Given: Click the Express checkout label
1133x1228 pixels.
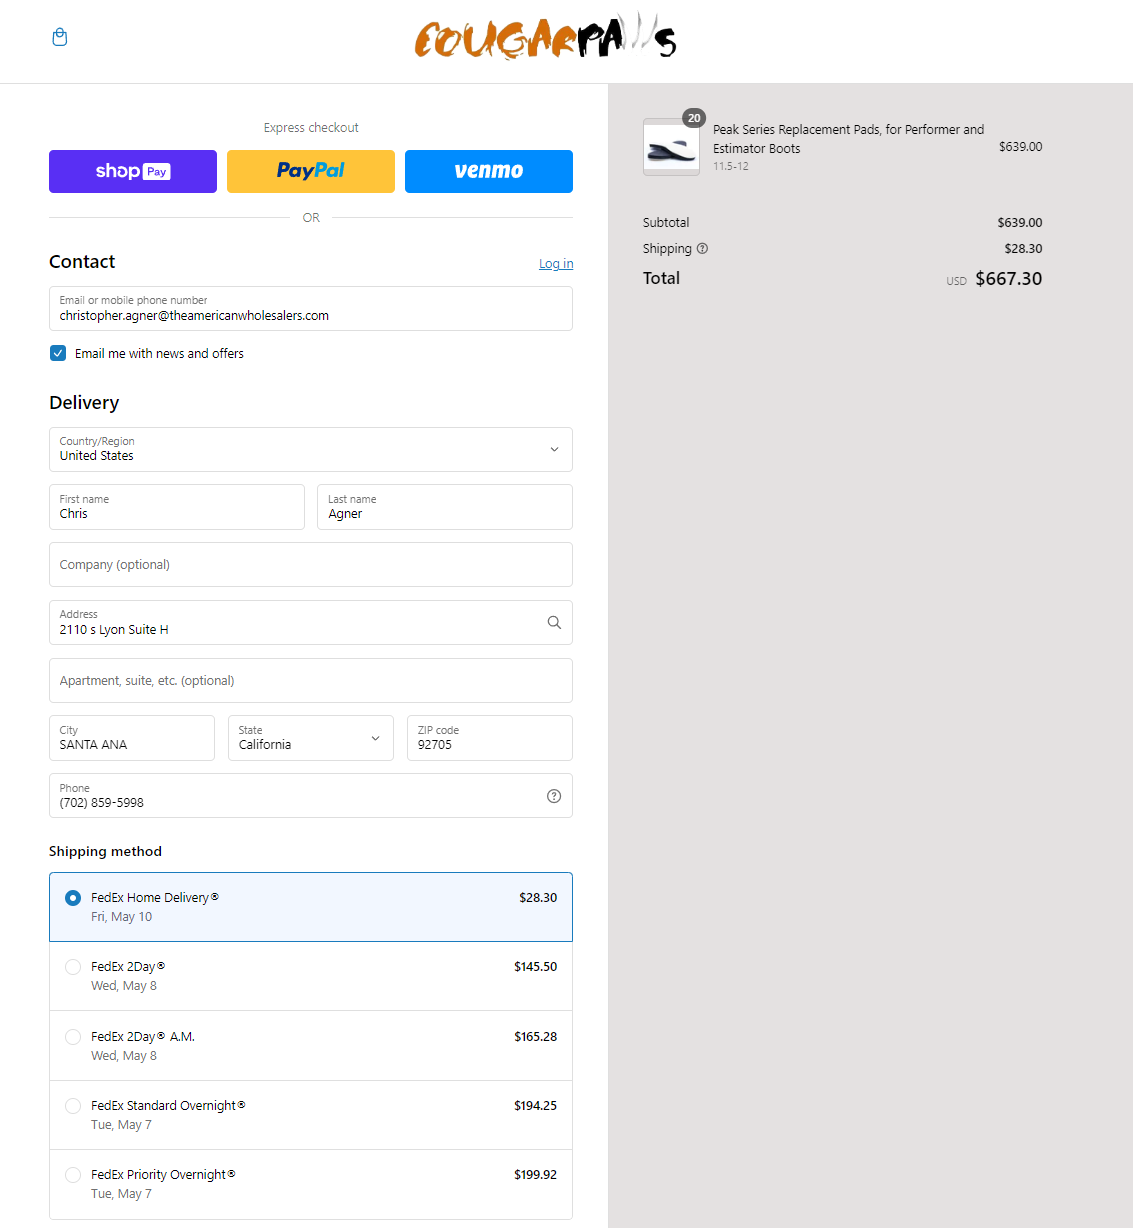Looking at the screenshot, I should [311, 128].
